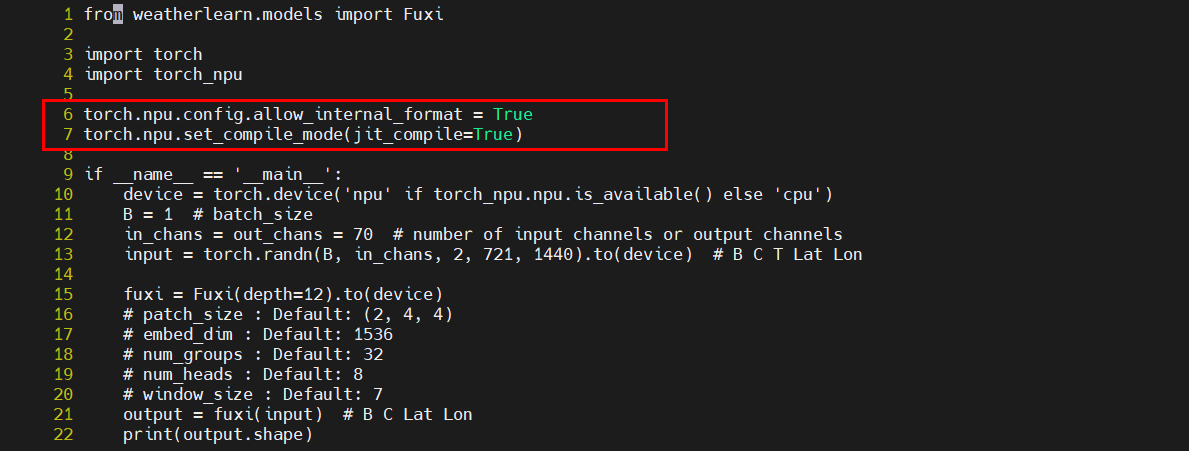Click the '# num_groups' comment line

click(252, 354)
